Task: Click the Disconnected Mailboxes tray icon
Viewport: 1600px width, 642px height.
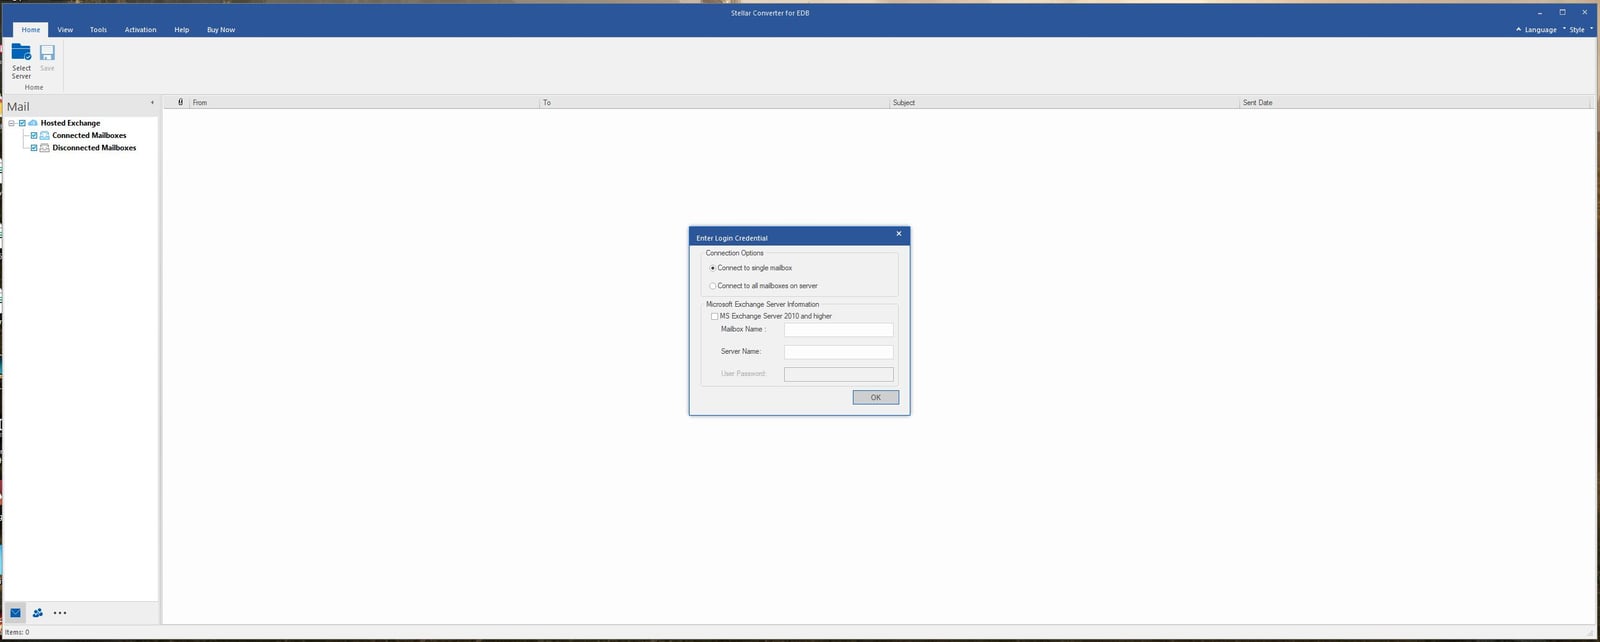Action: [45, 148]
